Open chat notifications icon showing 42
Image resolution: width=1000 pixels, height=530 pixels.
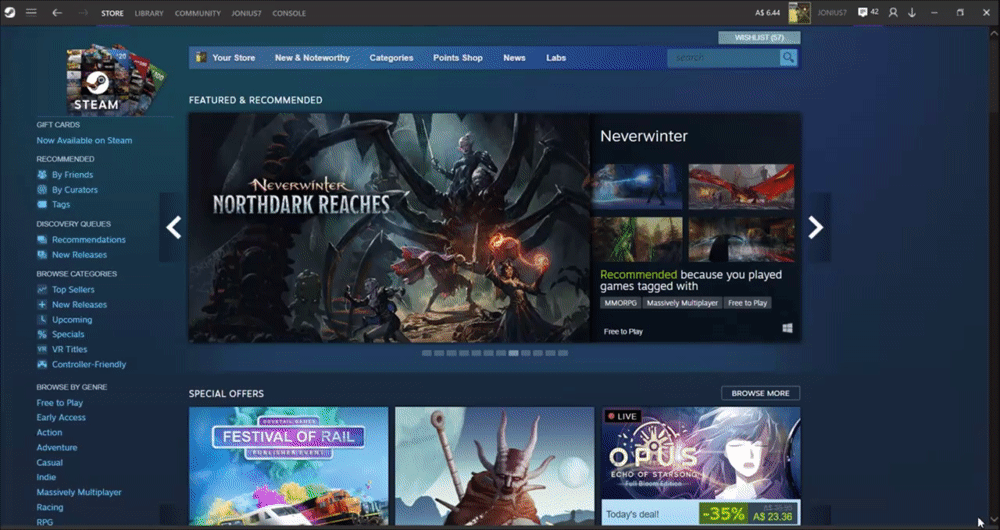(868, 12)
